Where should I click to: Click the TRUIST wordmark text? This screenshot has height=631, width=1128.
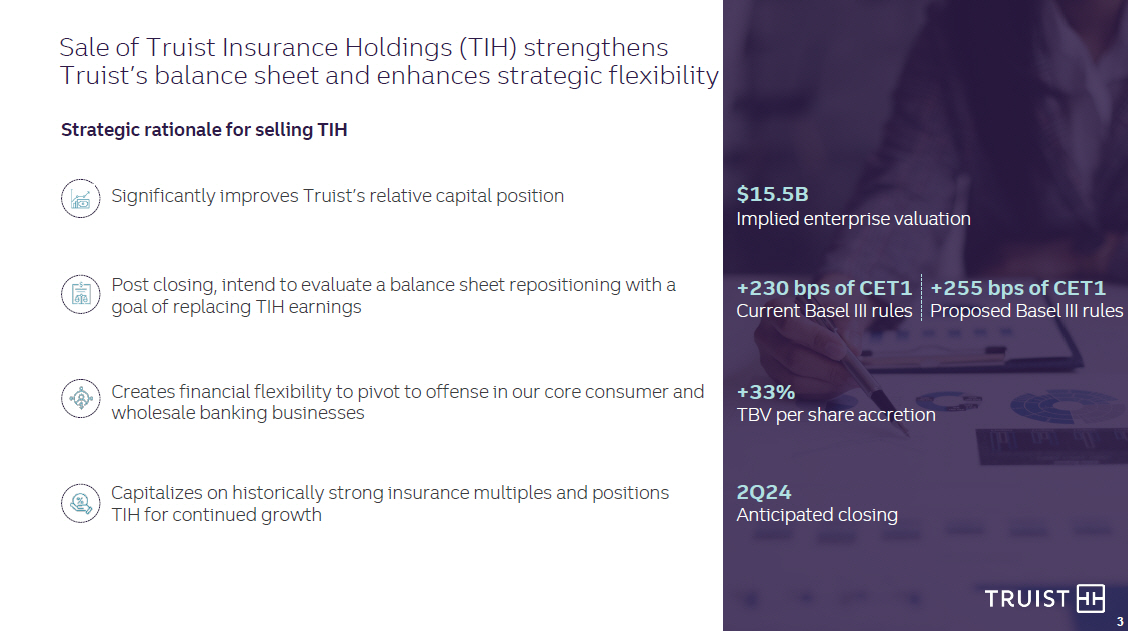1027,599
